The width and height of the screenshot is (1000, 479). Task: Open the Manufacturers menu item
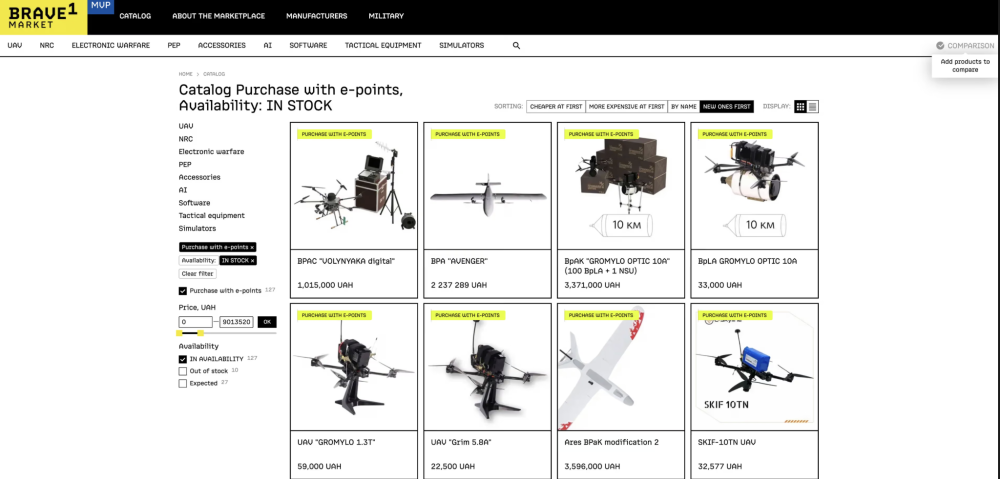click(316, 17)
